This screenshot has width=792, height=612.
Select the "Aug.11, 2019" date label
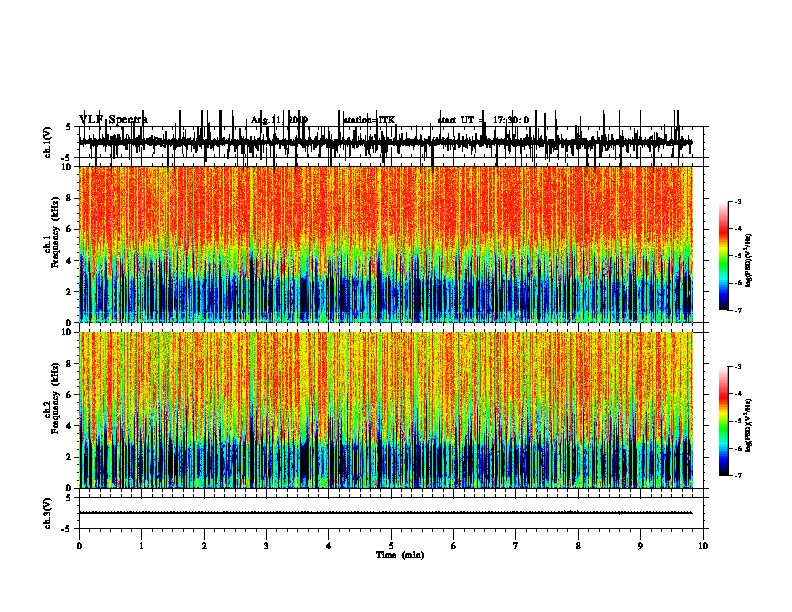(279, 120)
